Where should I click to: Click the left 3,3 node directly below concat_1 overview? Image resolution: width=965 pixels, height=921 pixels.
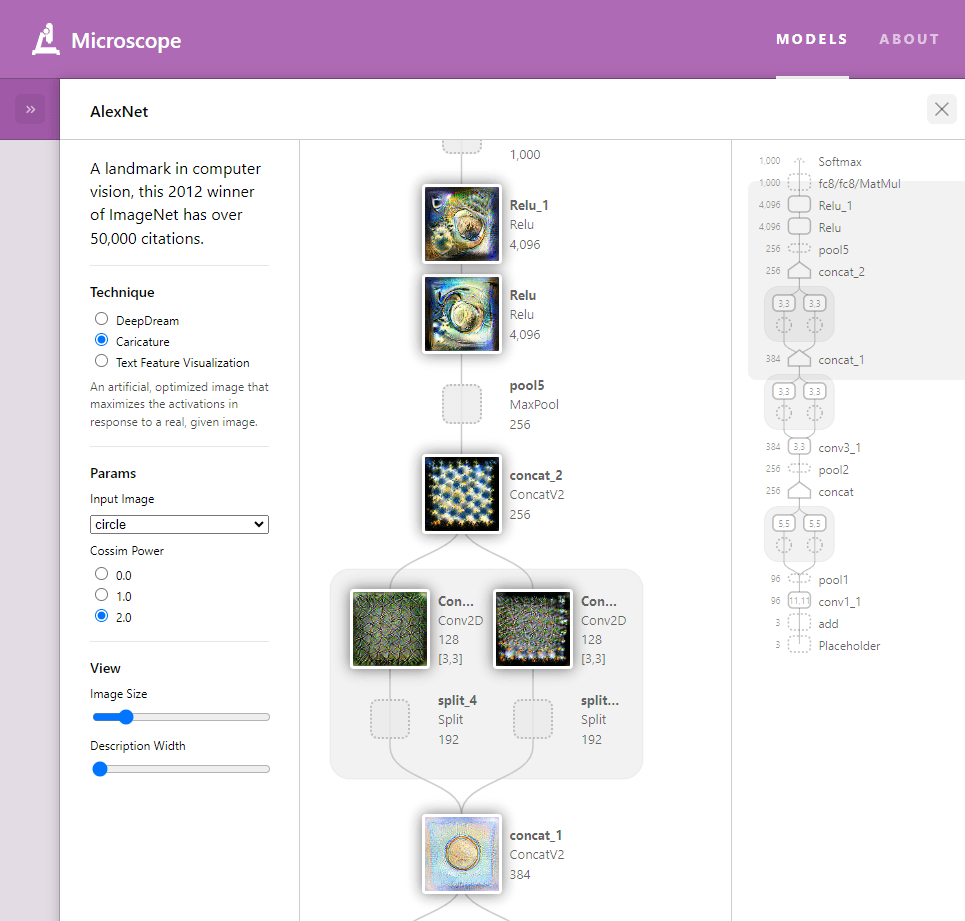783,391
